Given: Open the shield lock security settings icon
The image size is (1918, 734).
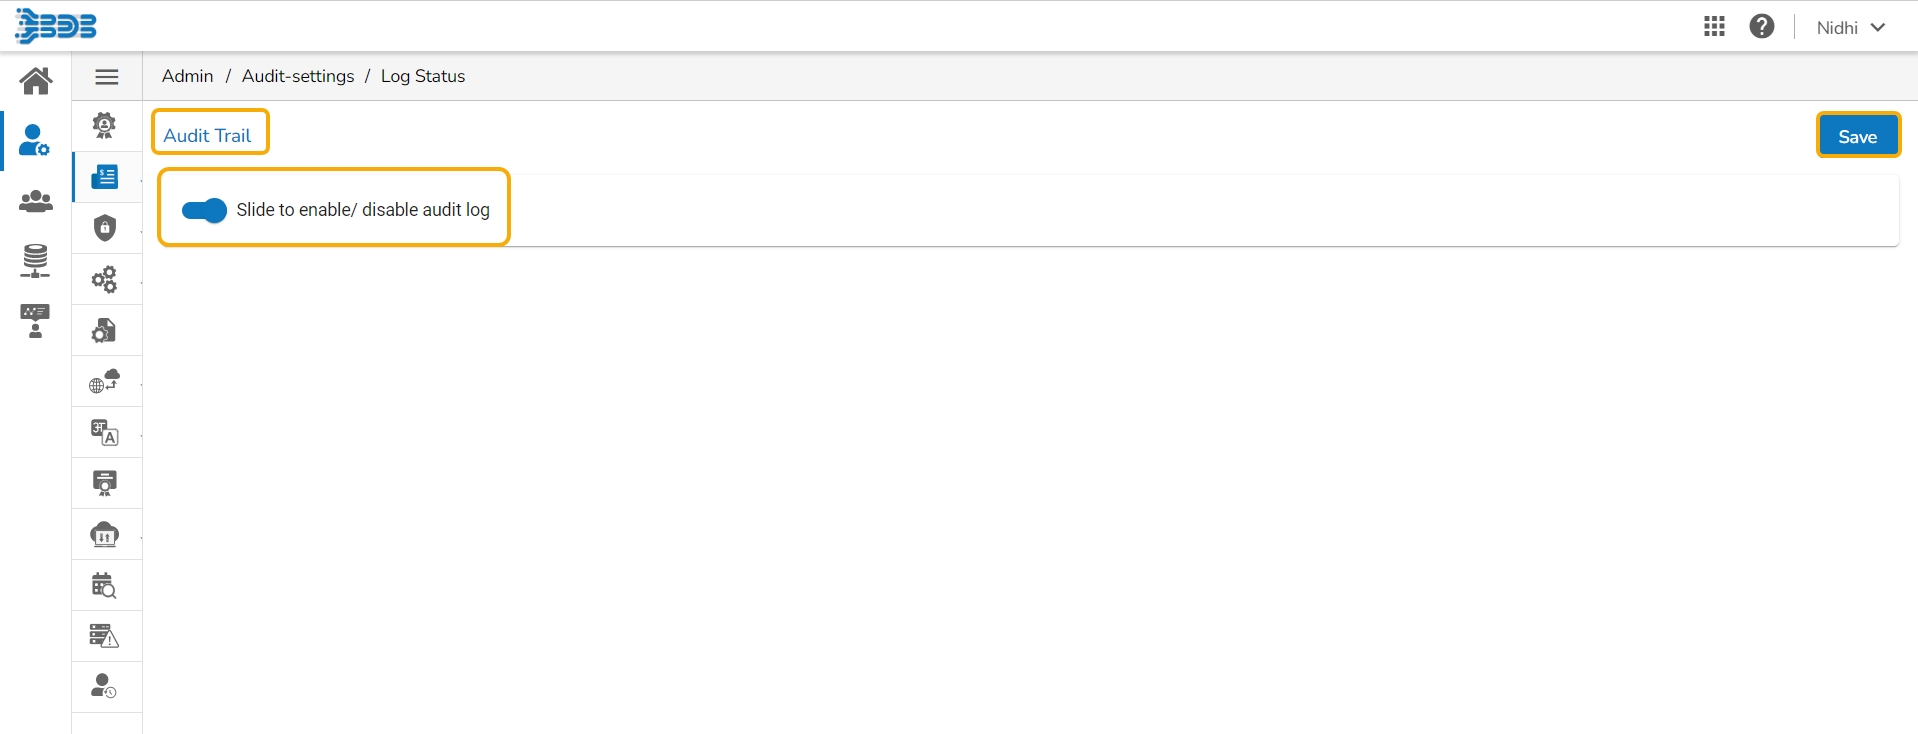Looking at the screenshot, I should [x=105, y=228].
